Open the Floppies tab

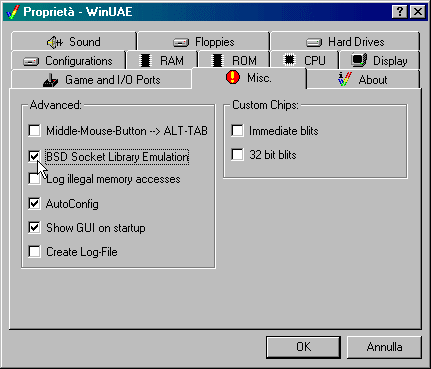[x=203, y=42]
